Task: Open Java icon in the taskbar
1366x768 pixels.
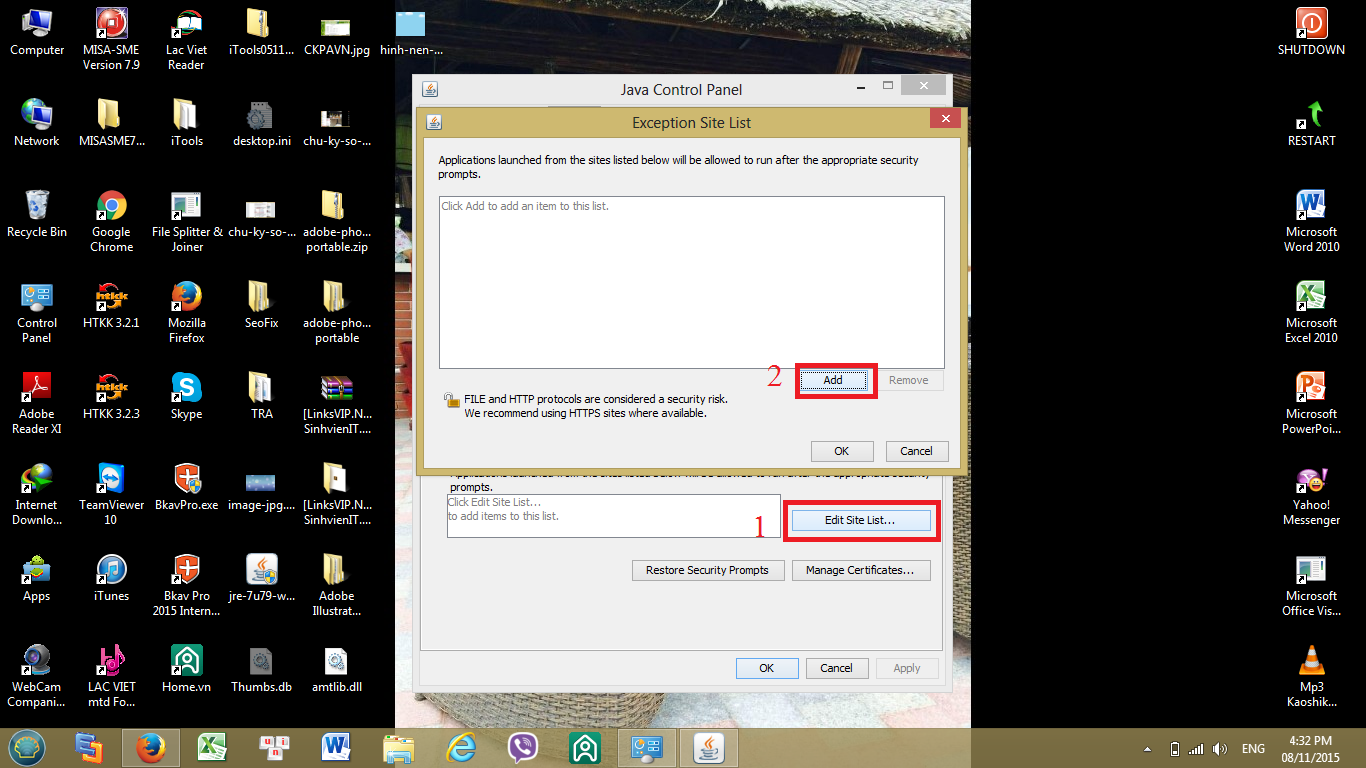Action: 709,747
